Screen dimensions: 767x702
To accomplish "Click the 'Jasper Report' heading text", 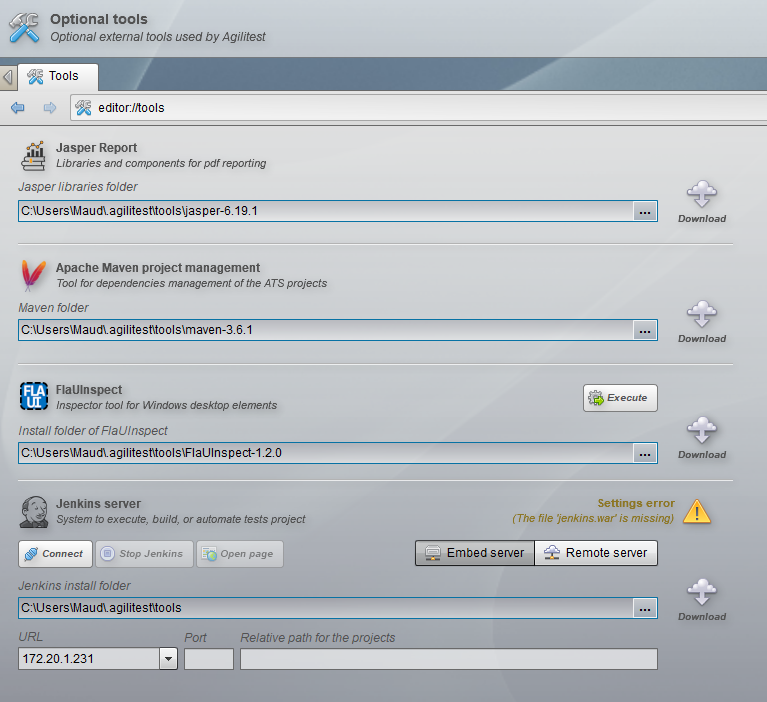I will point(96,148).
